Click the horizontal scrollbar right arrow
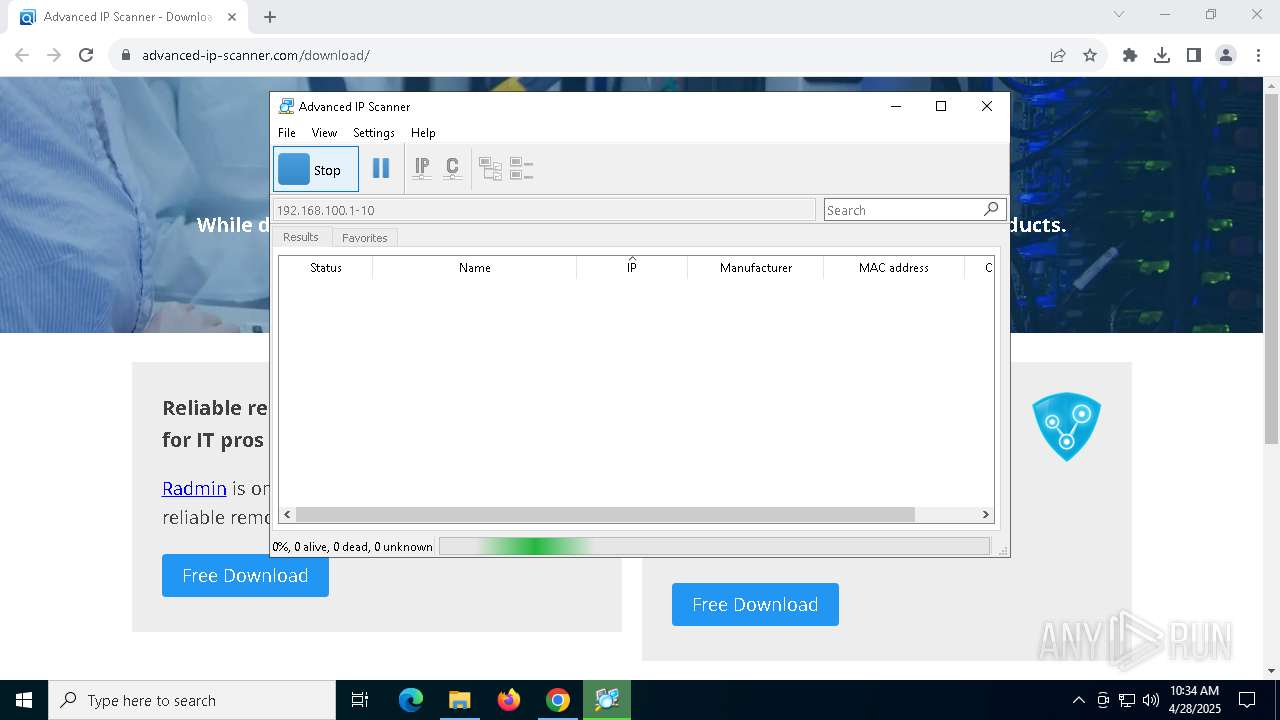The height and width of the screenshot is (720, 1280). [985, 514]
